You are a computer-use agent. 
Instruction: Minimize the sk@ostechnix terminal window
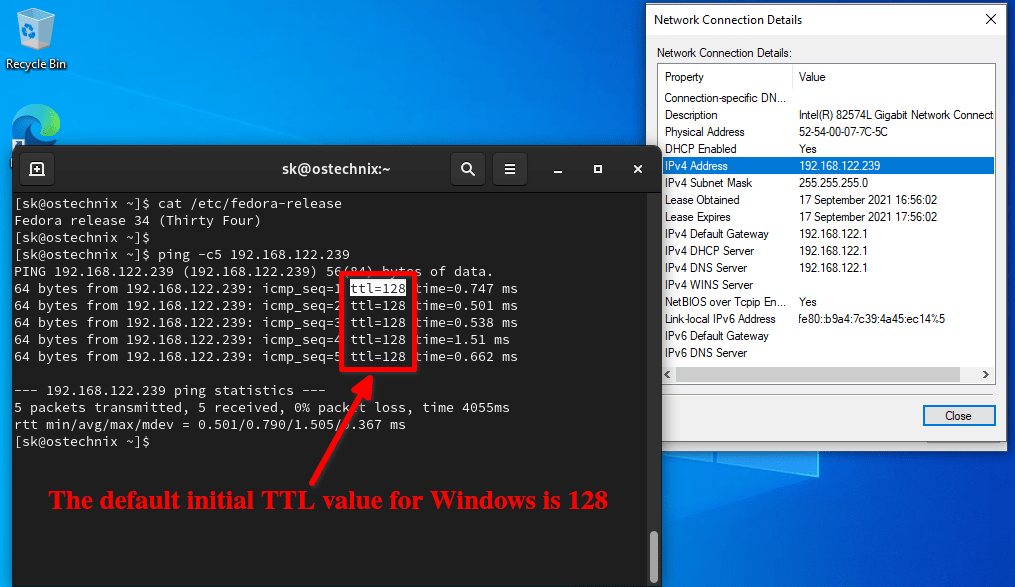557,170
